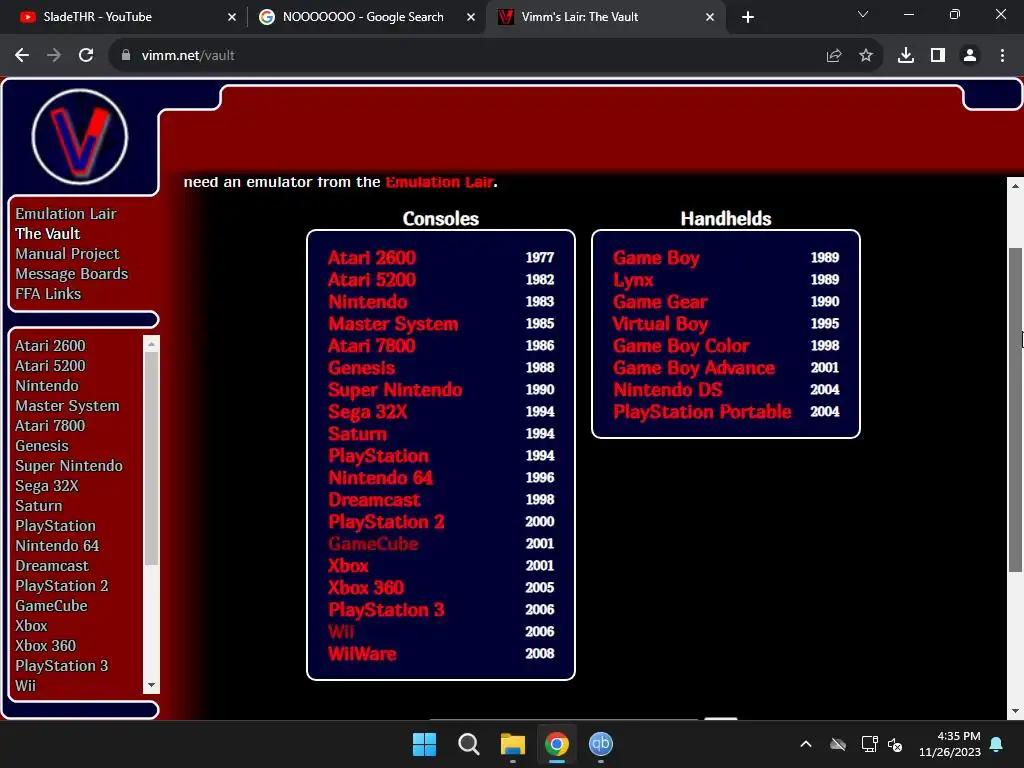Click sidebar list scroll-up arrow
Screen dimensions: 1024x768
(x=152, y=343)
